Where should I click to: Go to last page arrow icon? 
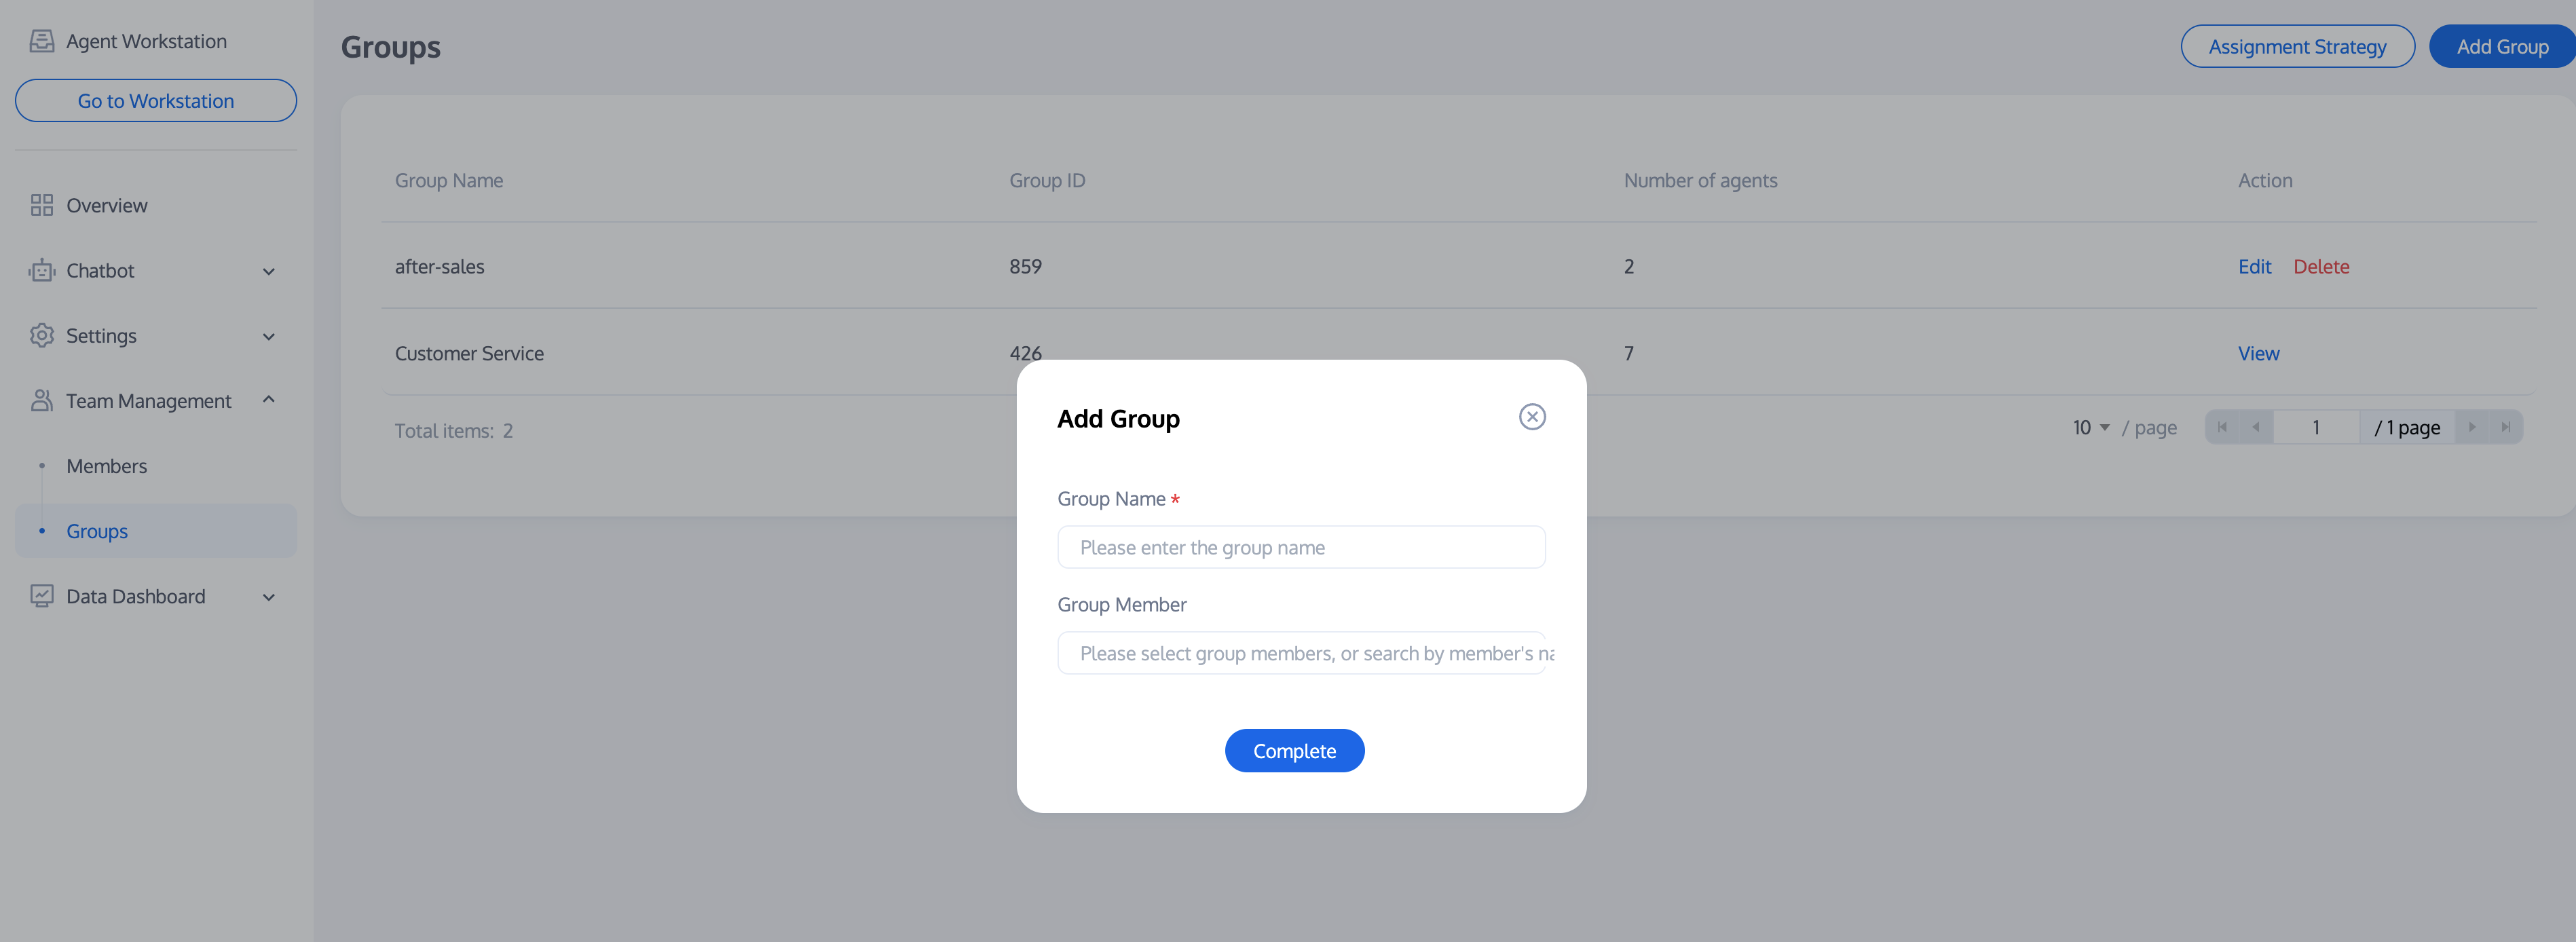(2505, 427)
